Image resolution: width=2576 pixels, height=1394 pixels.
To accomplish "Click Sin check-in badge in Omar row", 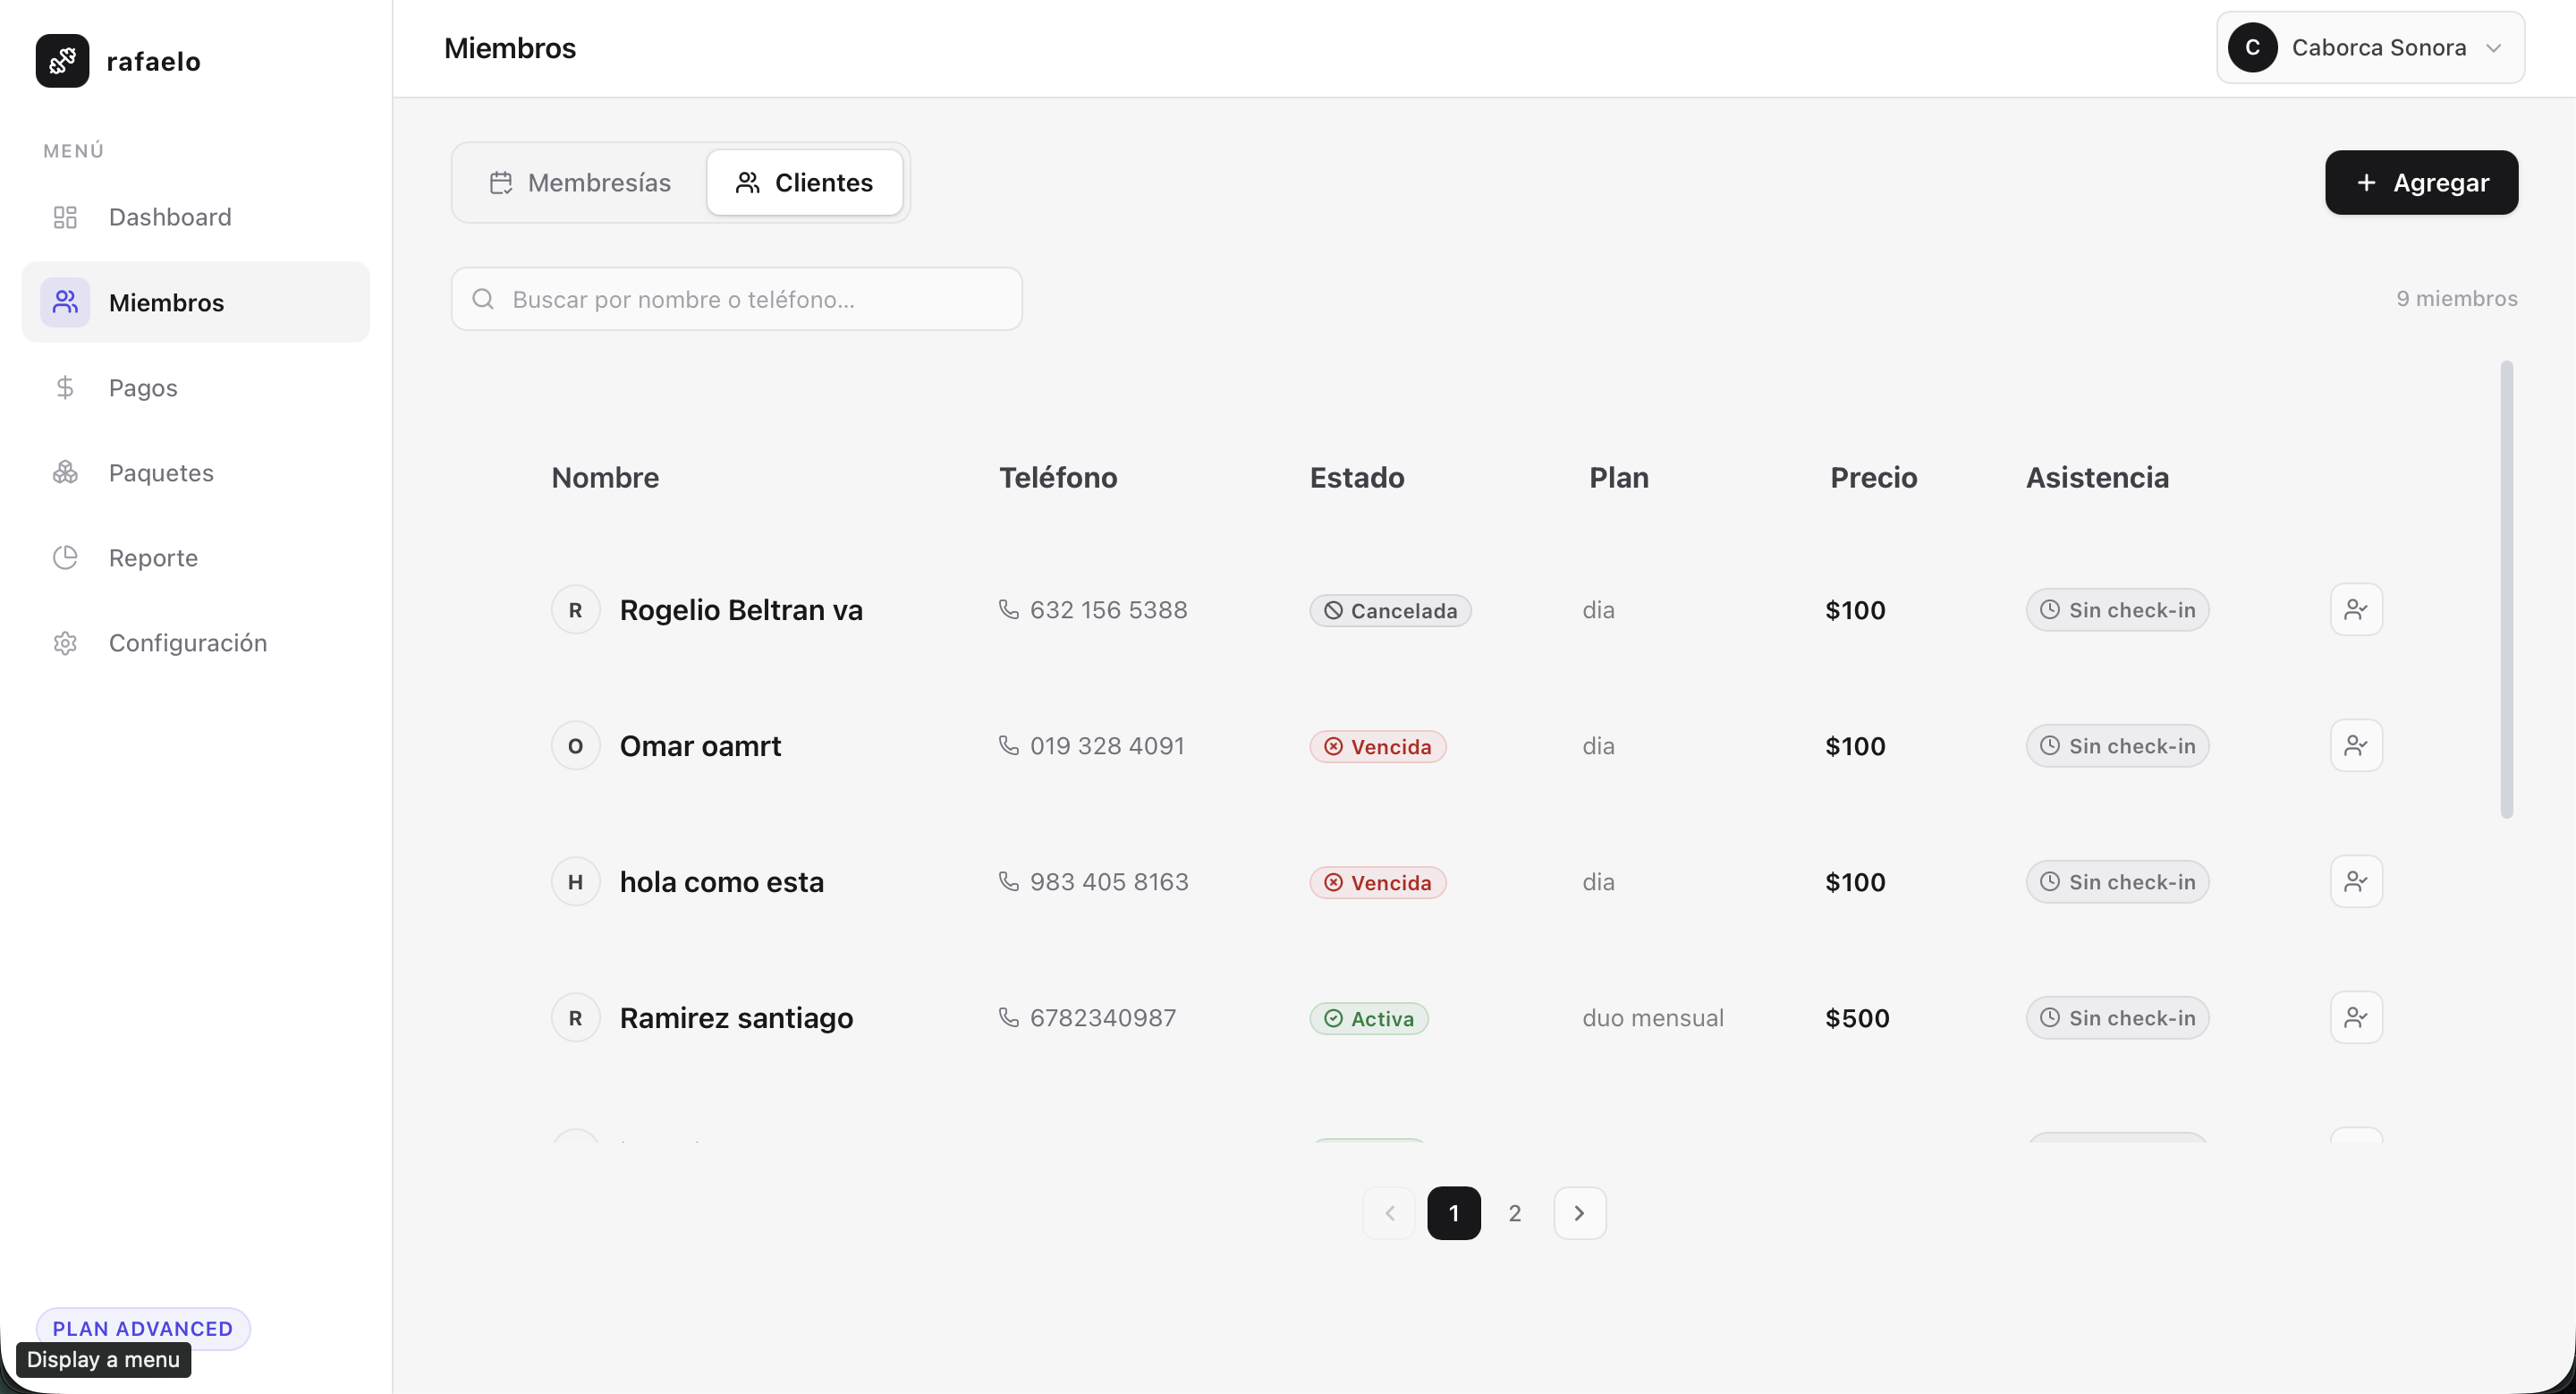I will tap(2117, 746).
